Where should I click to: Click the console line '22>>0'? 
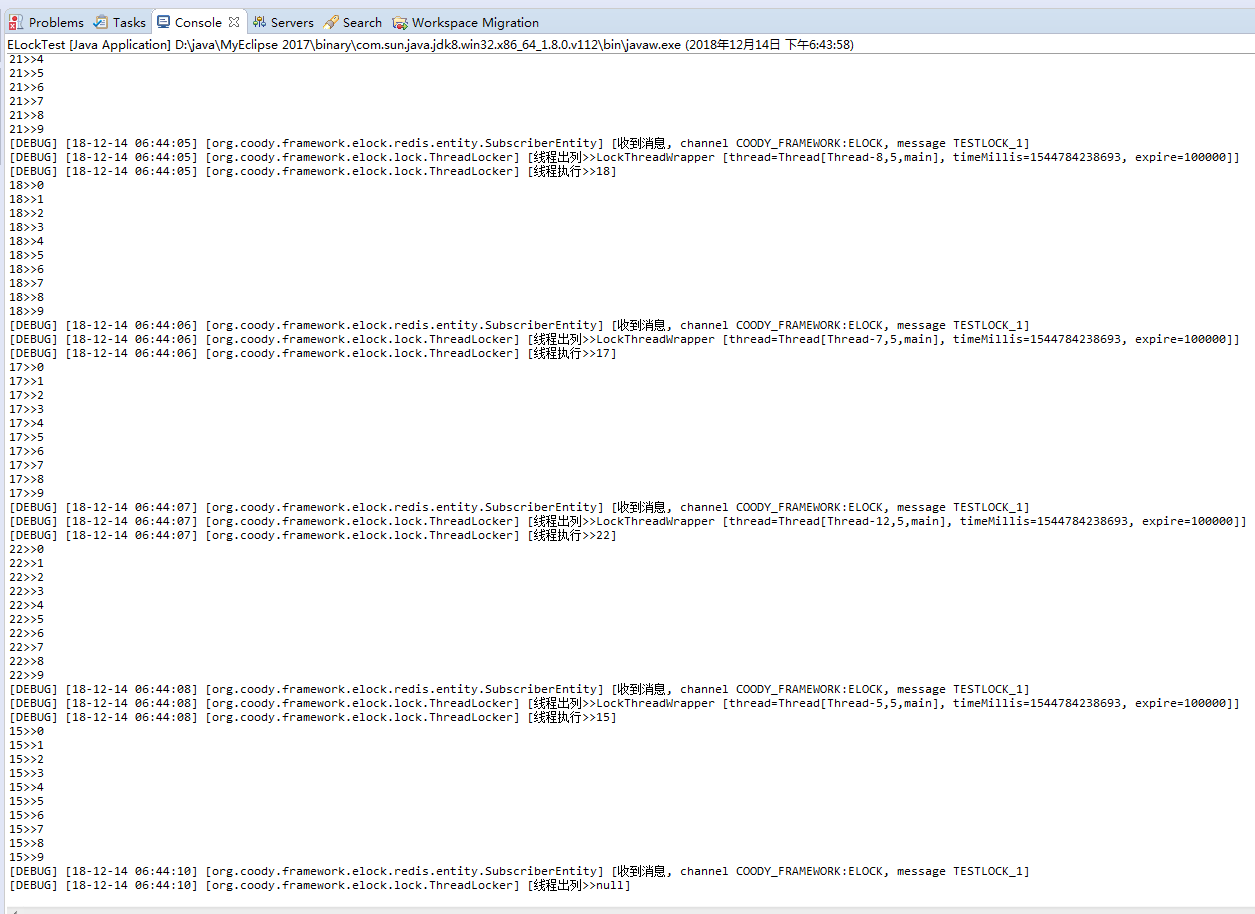(26, 549)
